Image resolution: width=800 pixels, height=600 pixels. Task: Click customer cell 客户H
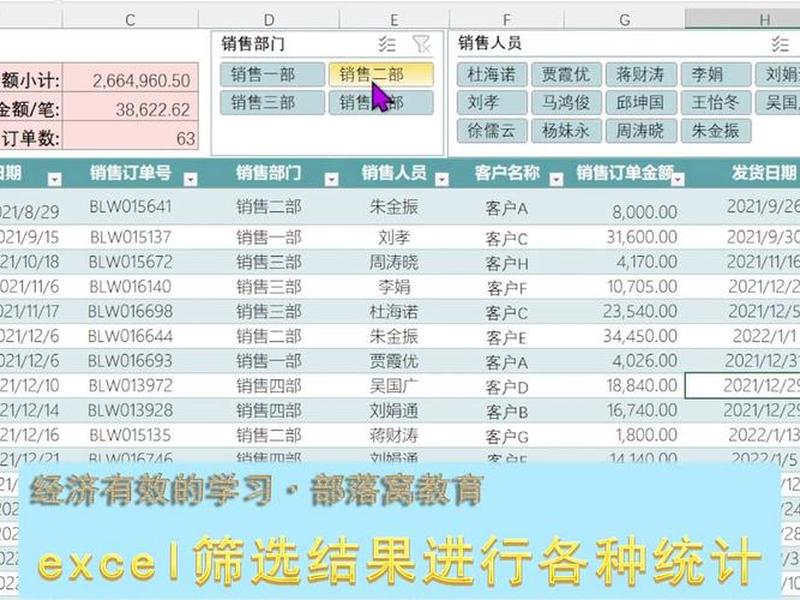click(507, 263)
